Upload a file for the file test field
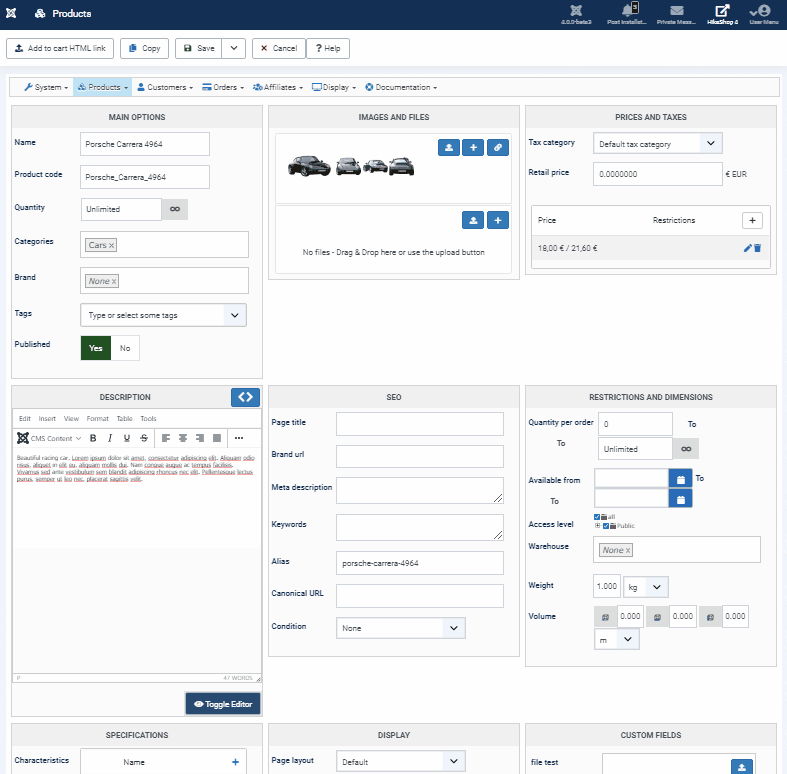787x774 pixels. [742, 767]
